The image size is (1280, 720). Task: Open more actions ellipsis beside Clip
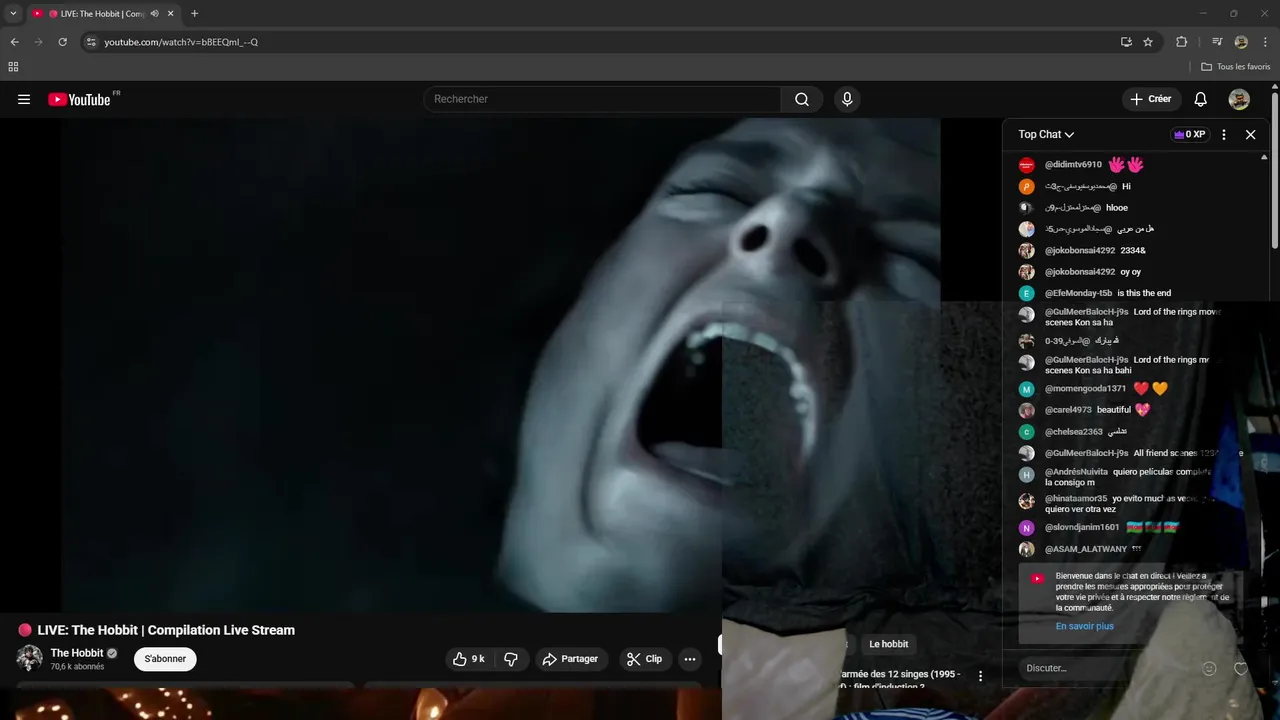click(689, 659)
